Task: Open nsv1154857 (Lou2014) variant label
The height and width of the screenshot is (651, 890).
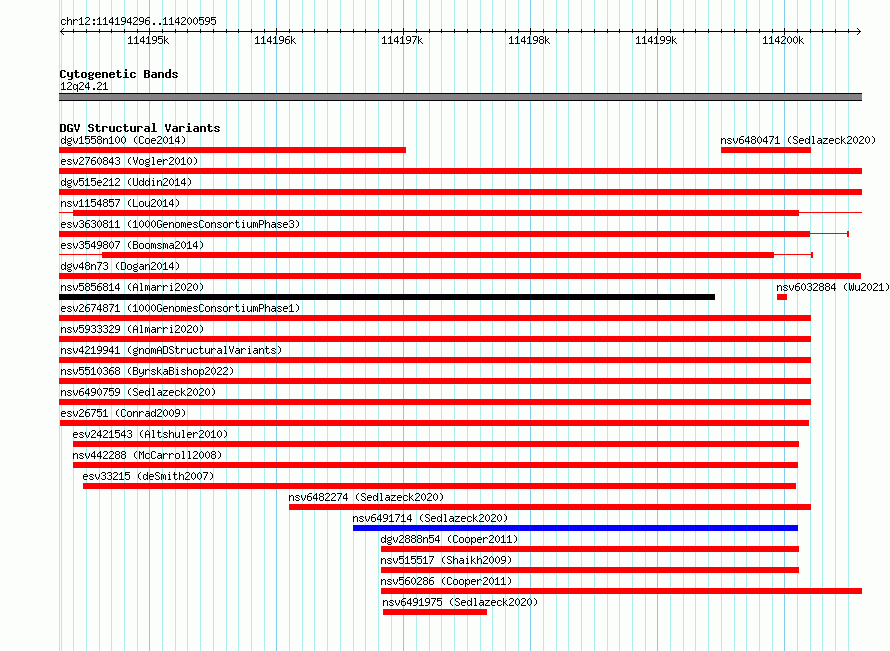Action: (120, 203)
